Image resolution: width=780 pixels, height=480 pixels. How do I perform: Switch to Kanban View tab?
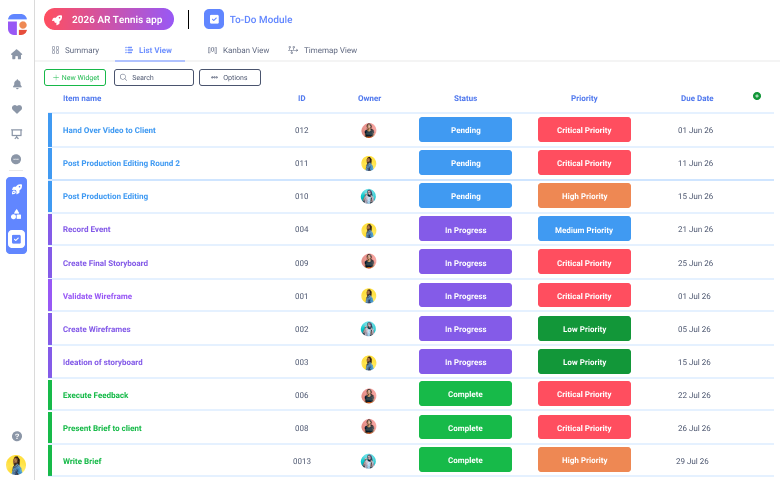(x=238, y=50)
